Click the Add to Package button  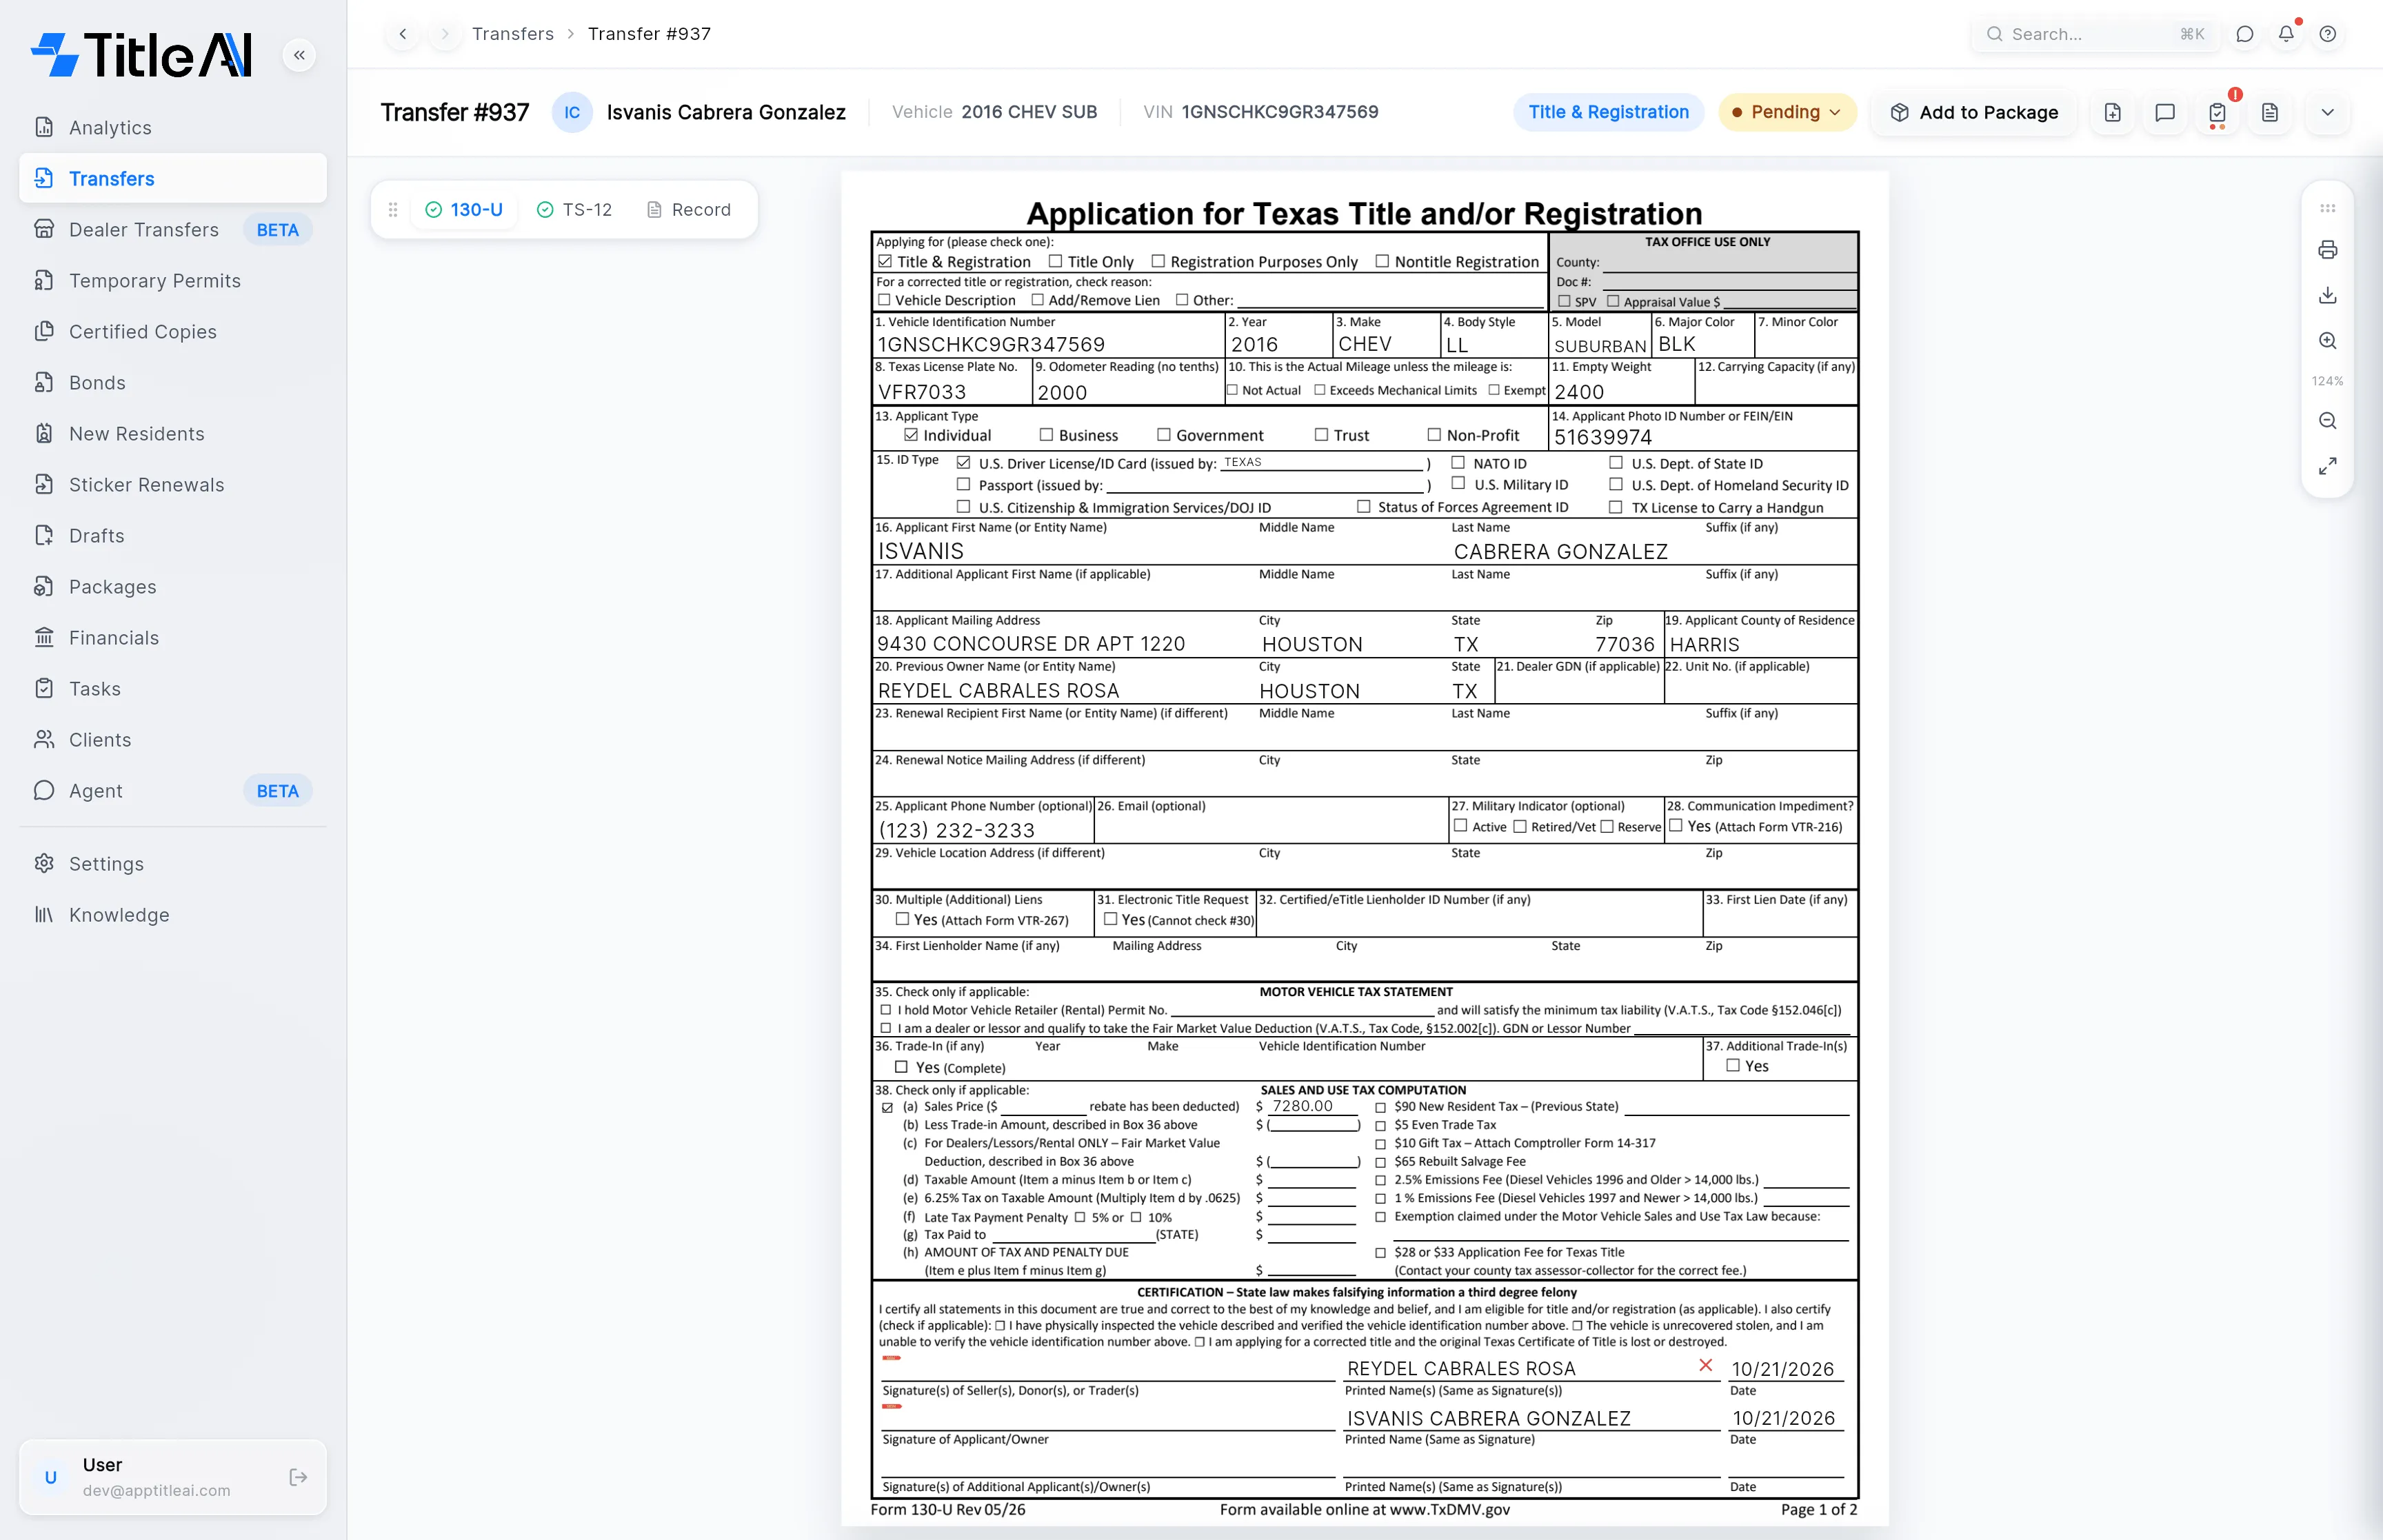[1973, 112]
